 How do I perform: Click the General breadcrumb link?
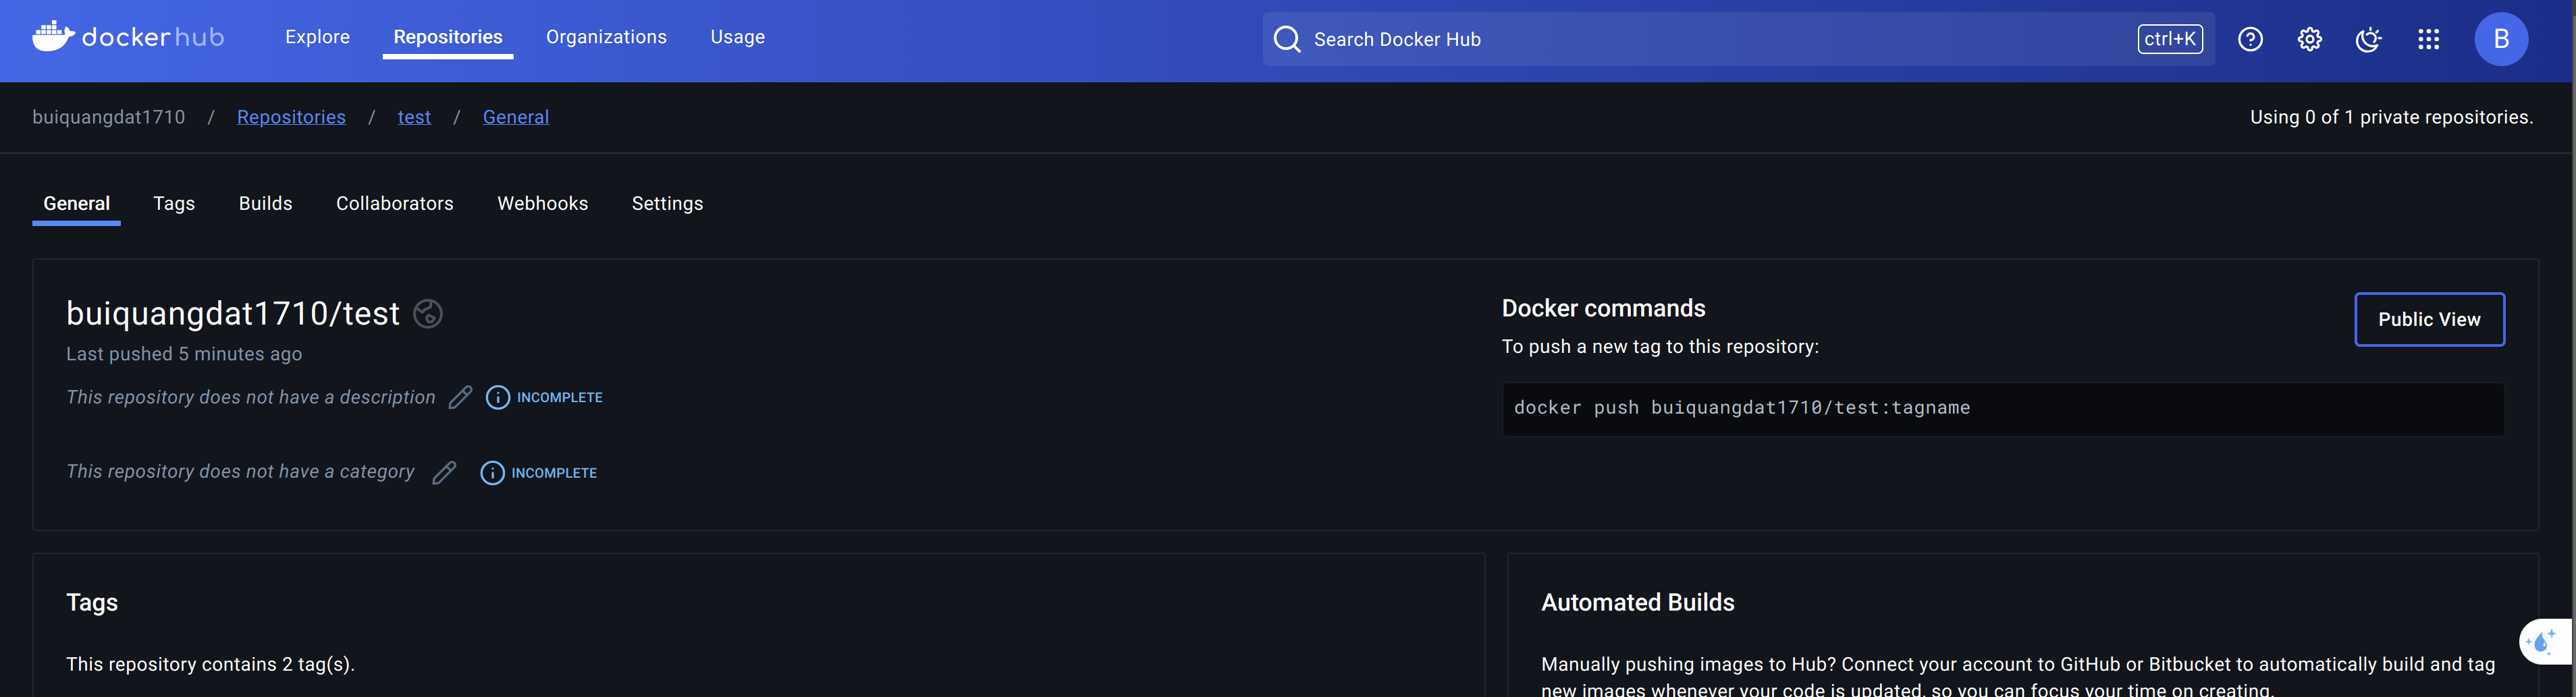[x=516, y=117]
